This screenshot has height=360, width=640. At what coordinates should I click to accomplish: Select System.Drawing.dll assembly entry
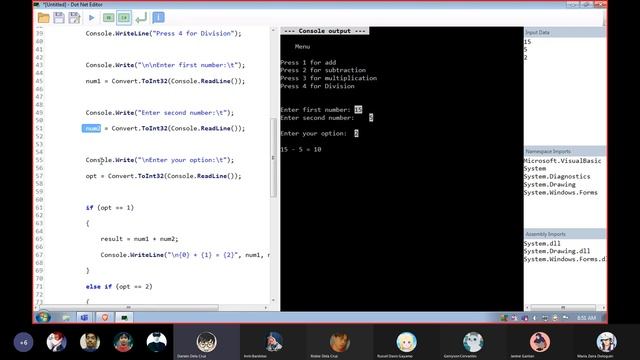tap(557, 251)
